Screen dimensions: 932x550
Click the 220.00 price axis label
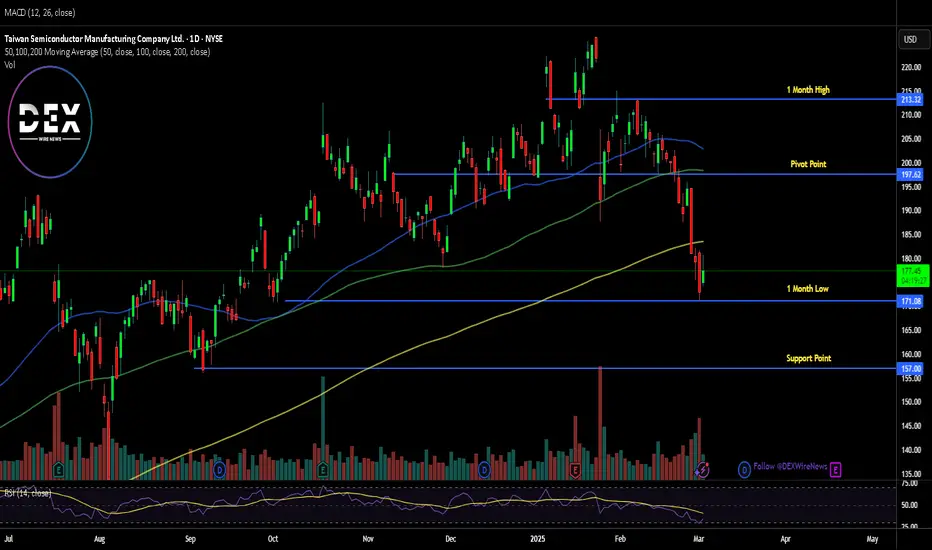coord(911,68)
